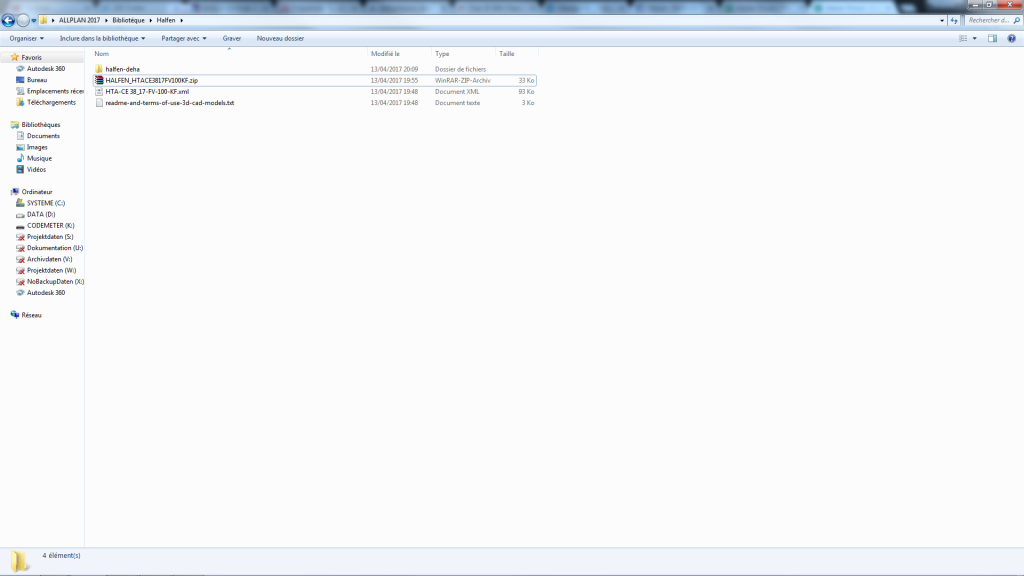1024x576 pixels.
Task: Select ALLPLAN 2017 in the address path
Action: (x=79, y=20)
